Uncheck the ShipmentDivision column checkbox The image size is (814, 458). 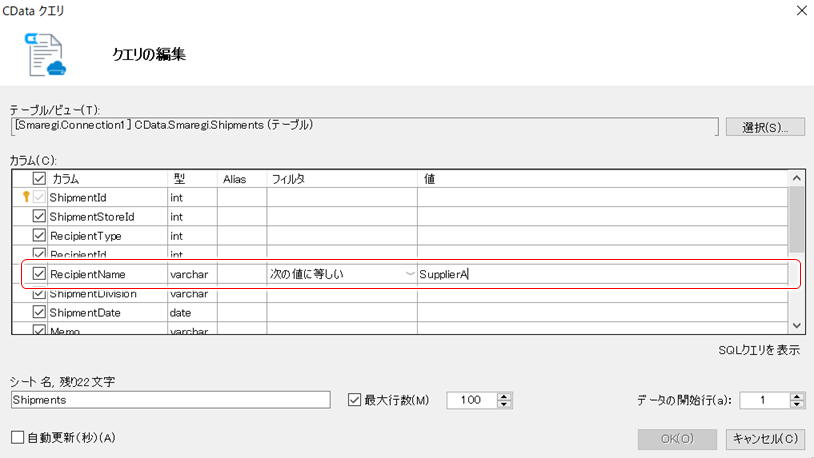pyautogui.click(x=39, y=294)
